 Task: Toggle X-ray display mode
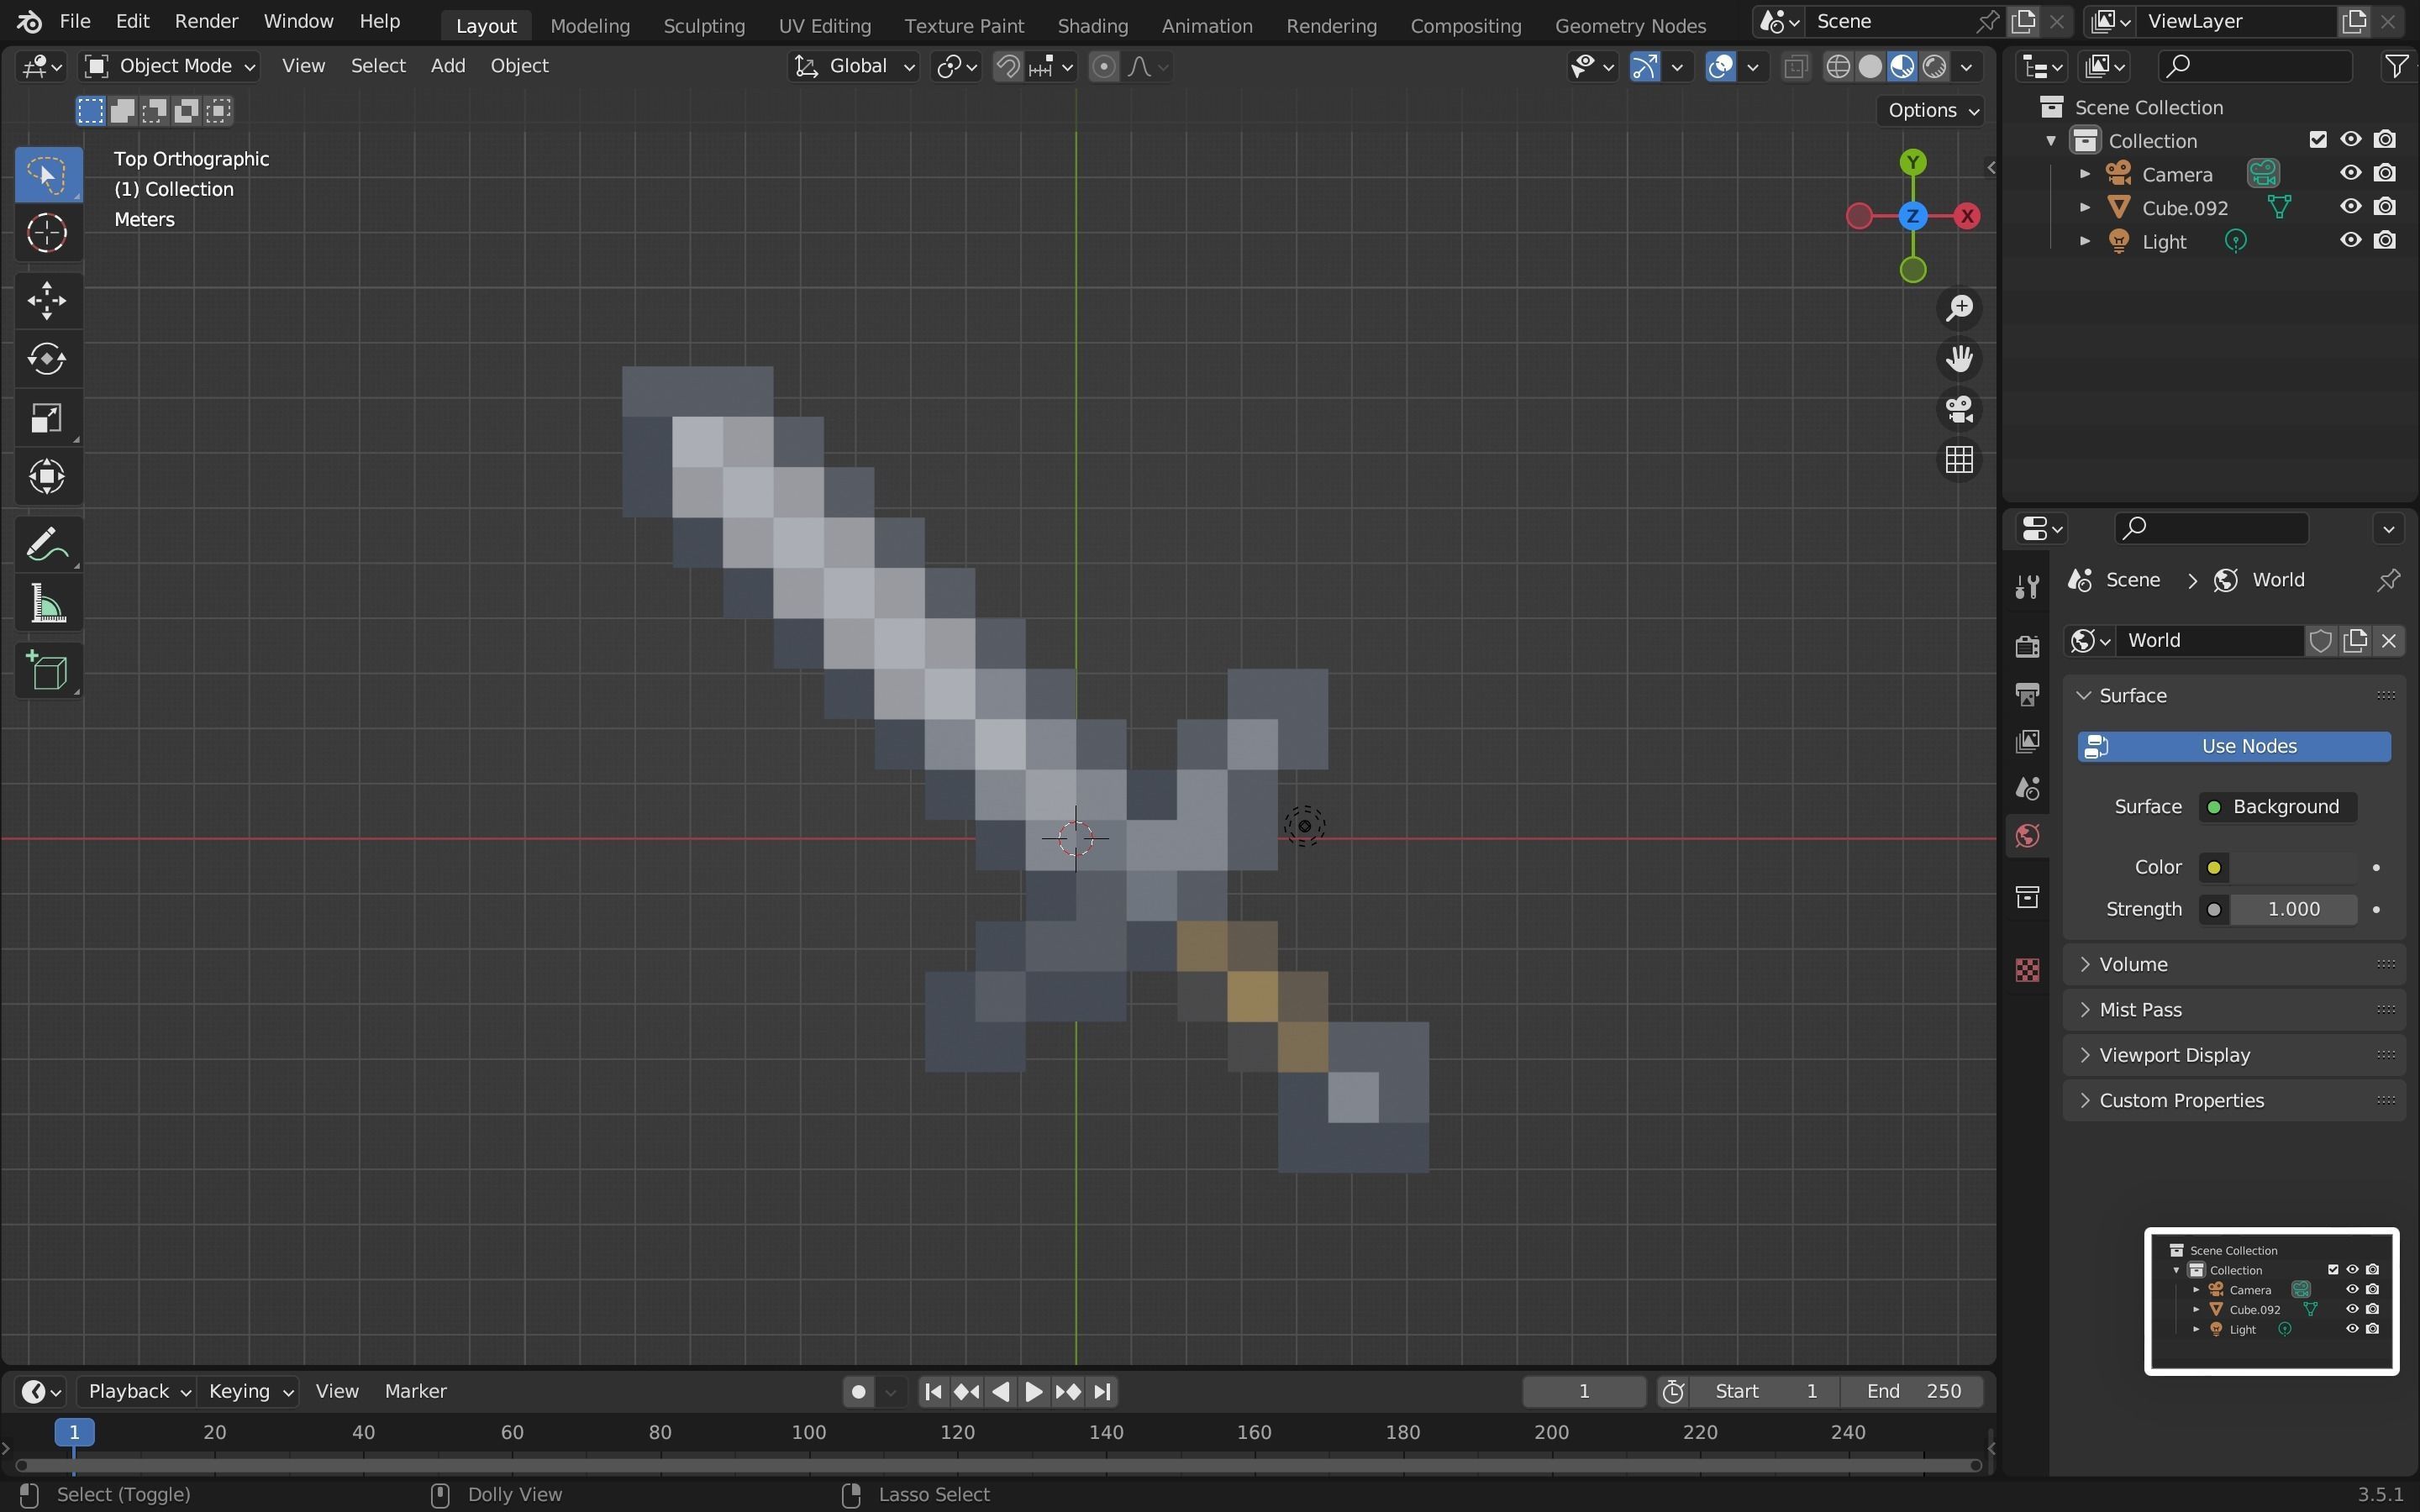click(x=1796, y=67)
